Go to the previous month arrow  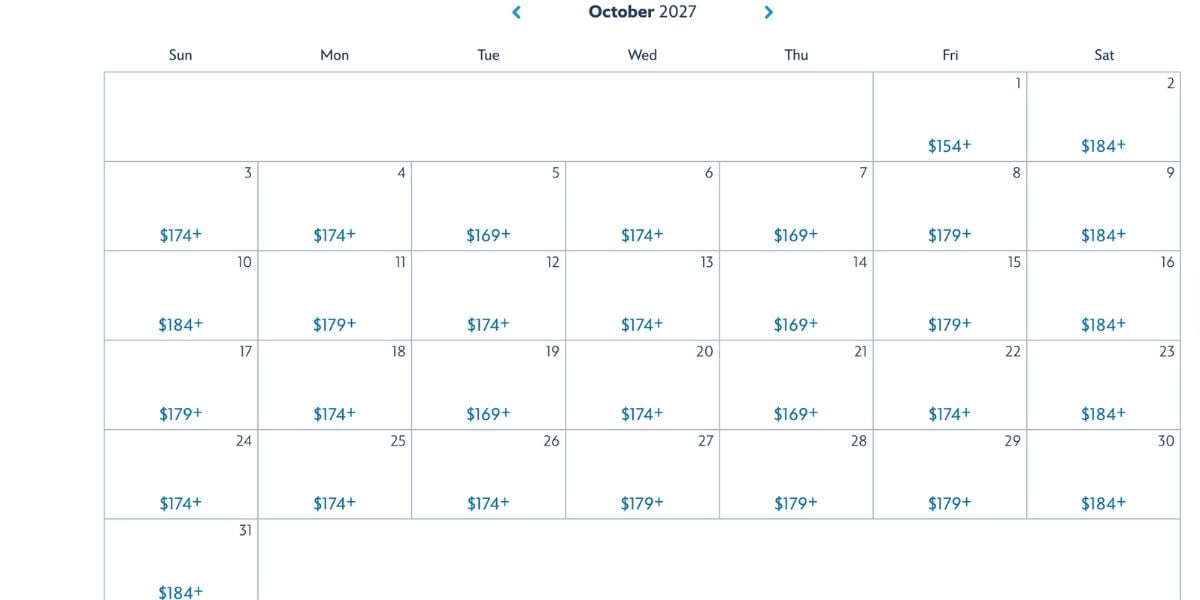click(516, 12)
